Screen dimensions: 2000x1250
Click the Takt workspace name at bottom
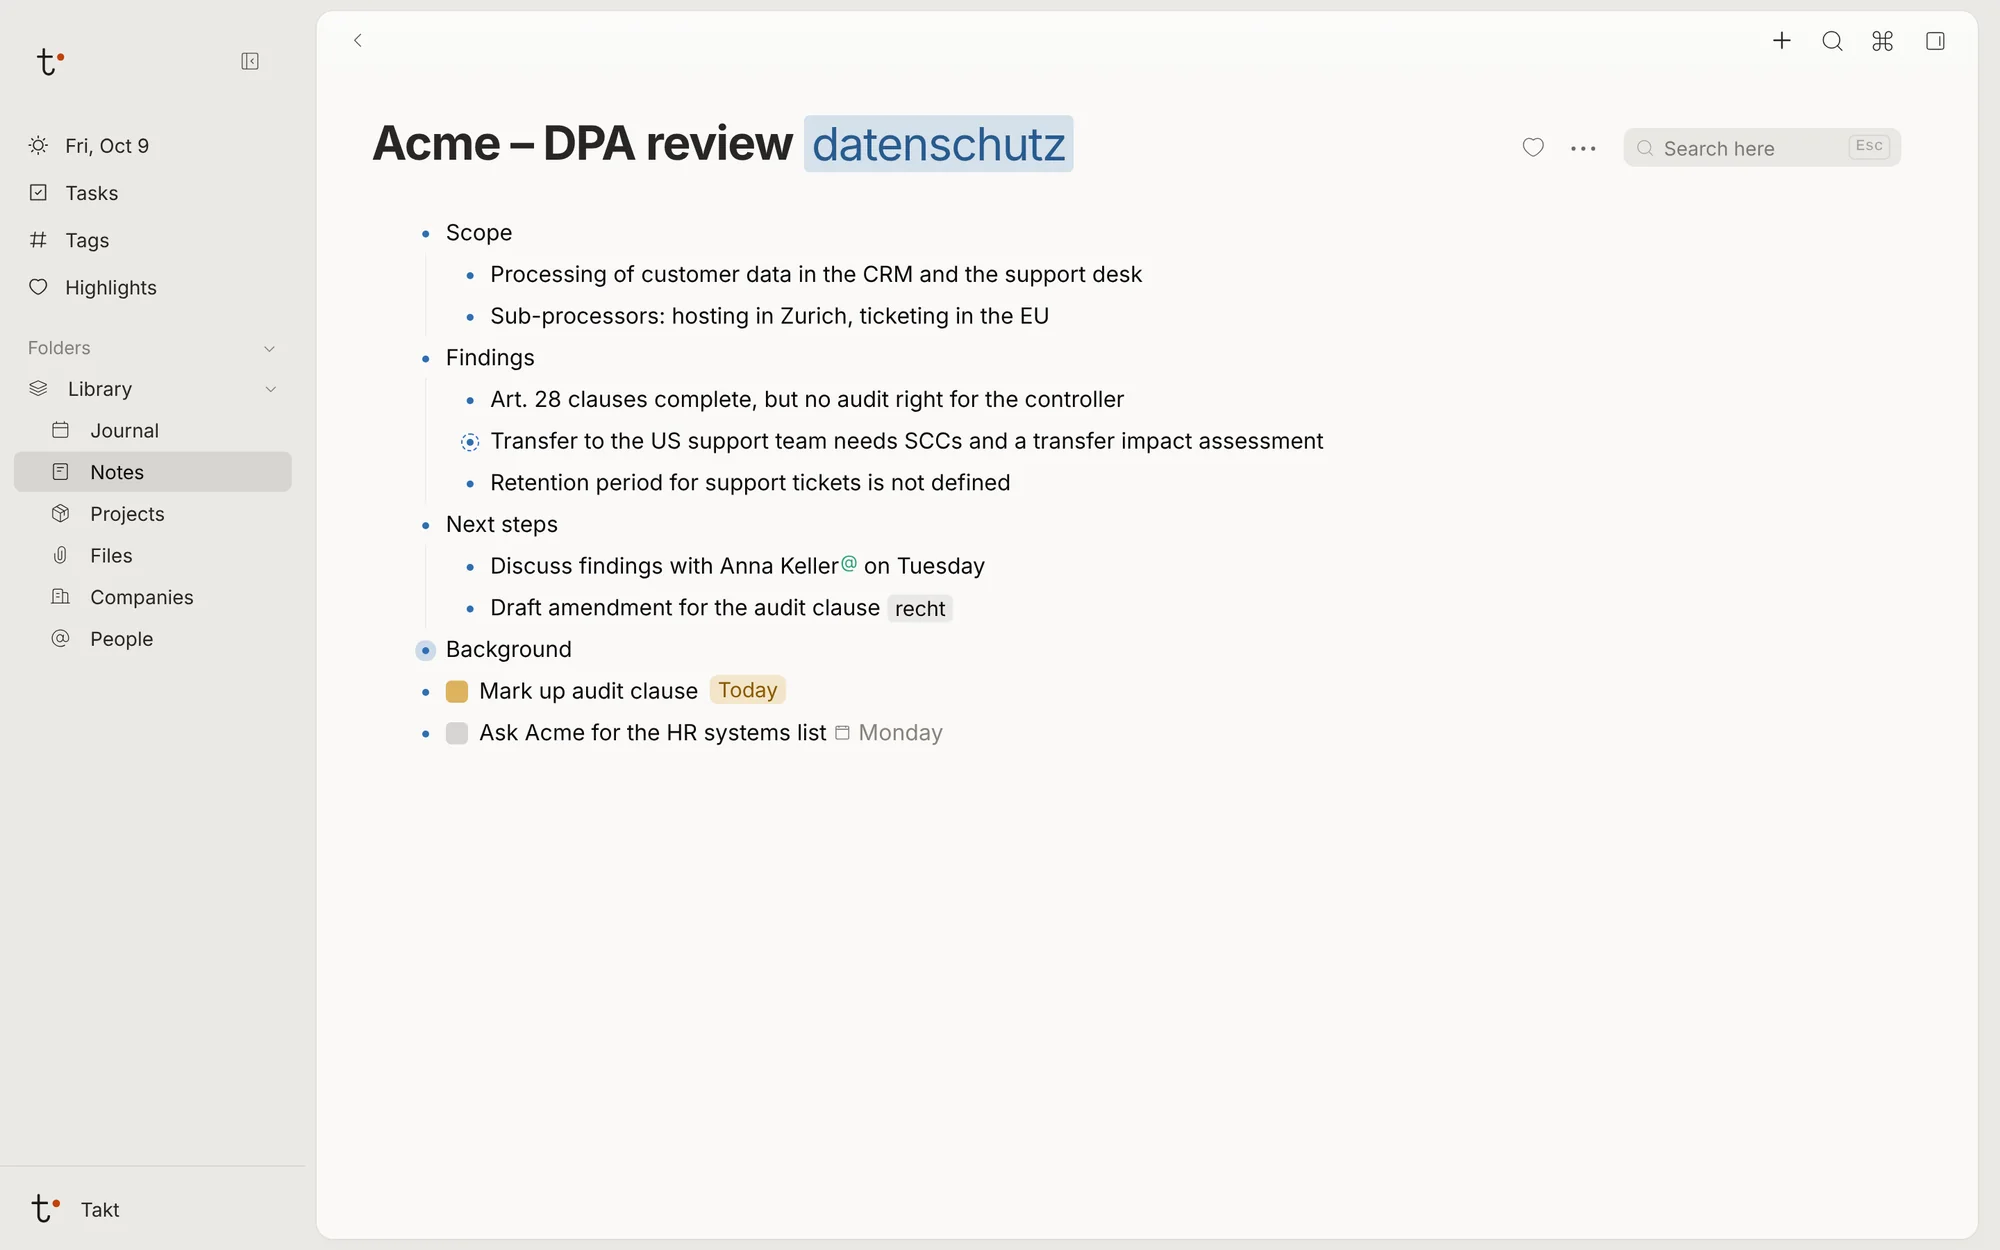pyautogui.click(x=100, y=1210)
